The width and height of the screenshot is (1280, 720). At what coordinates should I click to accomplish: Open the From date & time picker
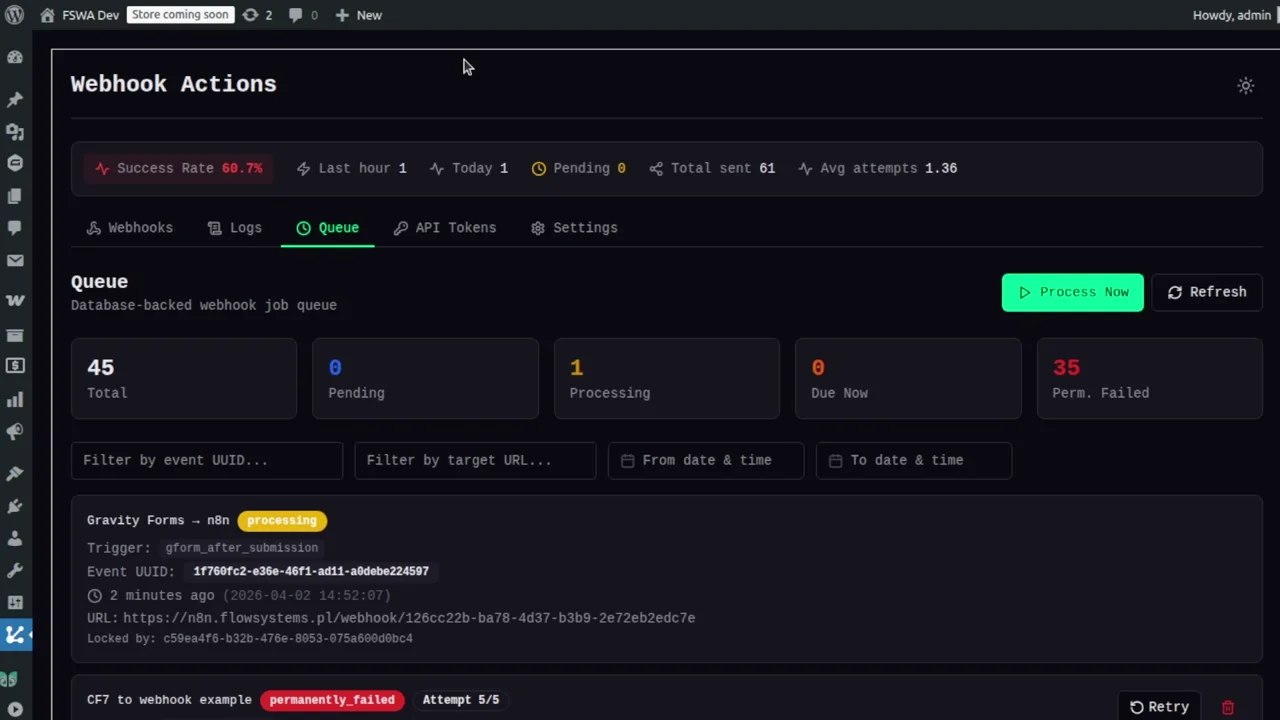pos(706,460)
